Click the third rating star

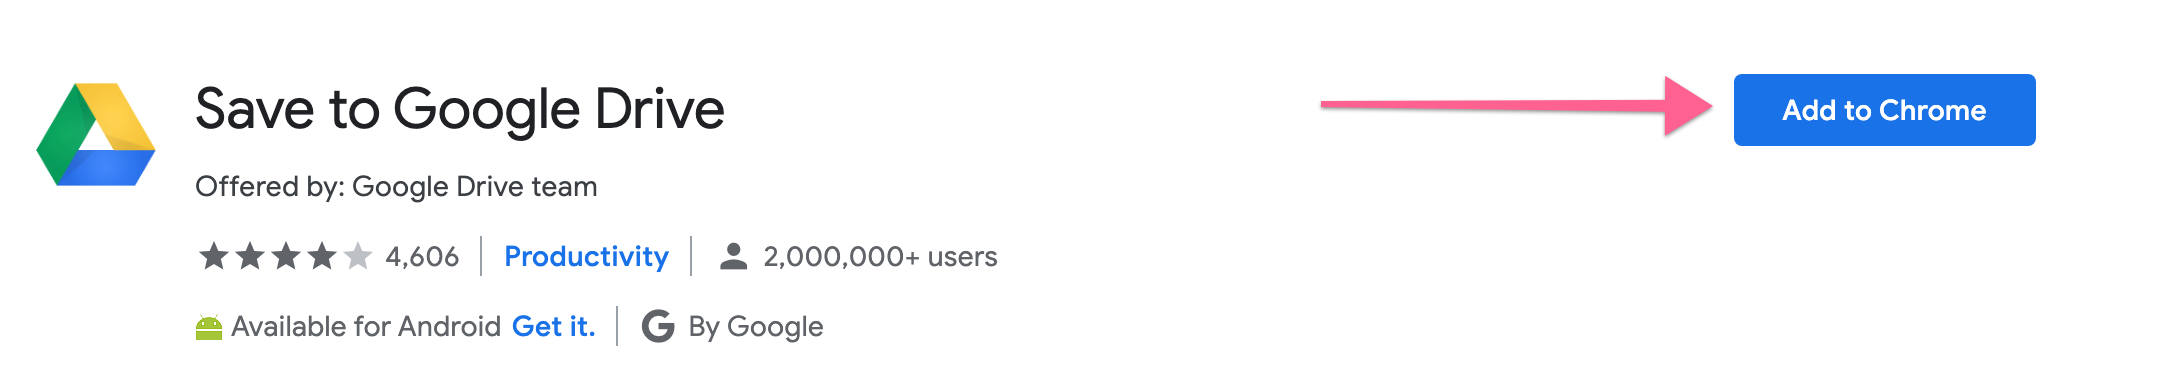286,257
